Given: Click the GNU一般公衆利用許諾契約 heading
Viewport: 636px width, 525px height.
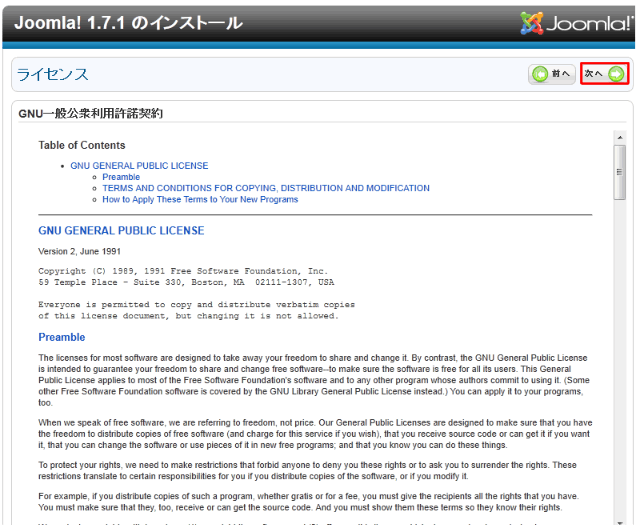Looking at the screenshot, I should pos(90,113).
